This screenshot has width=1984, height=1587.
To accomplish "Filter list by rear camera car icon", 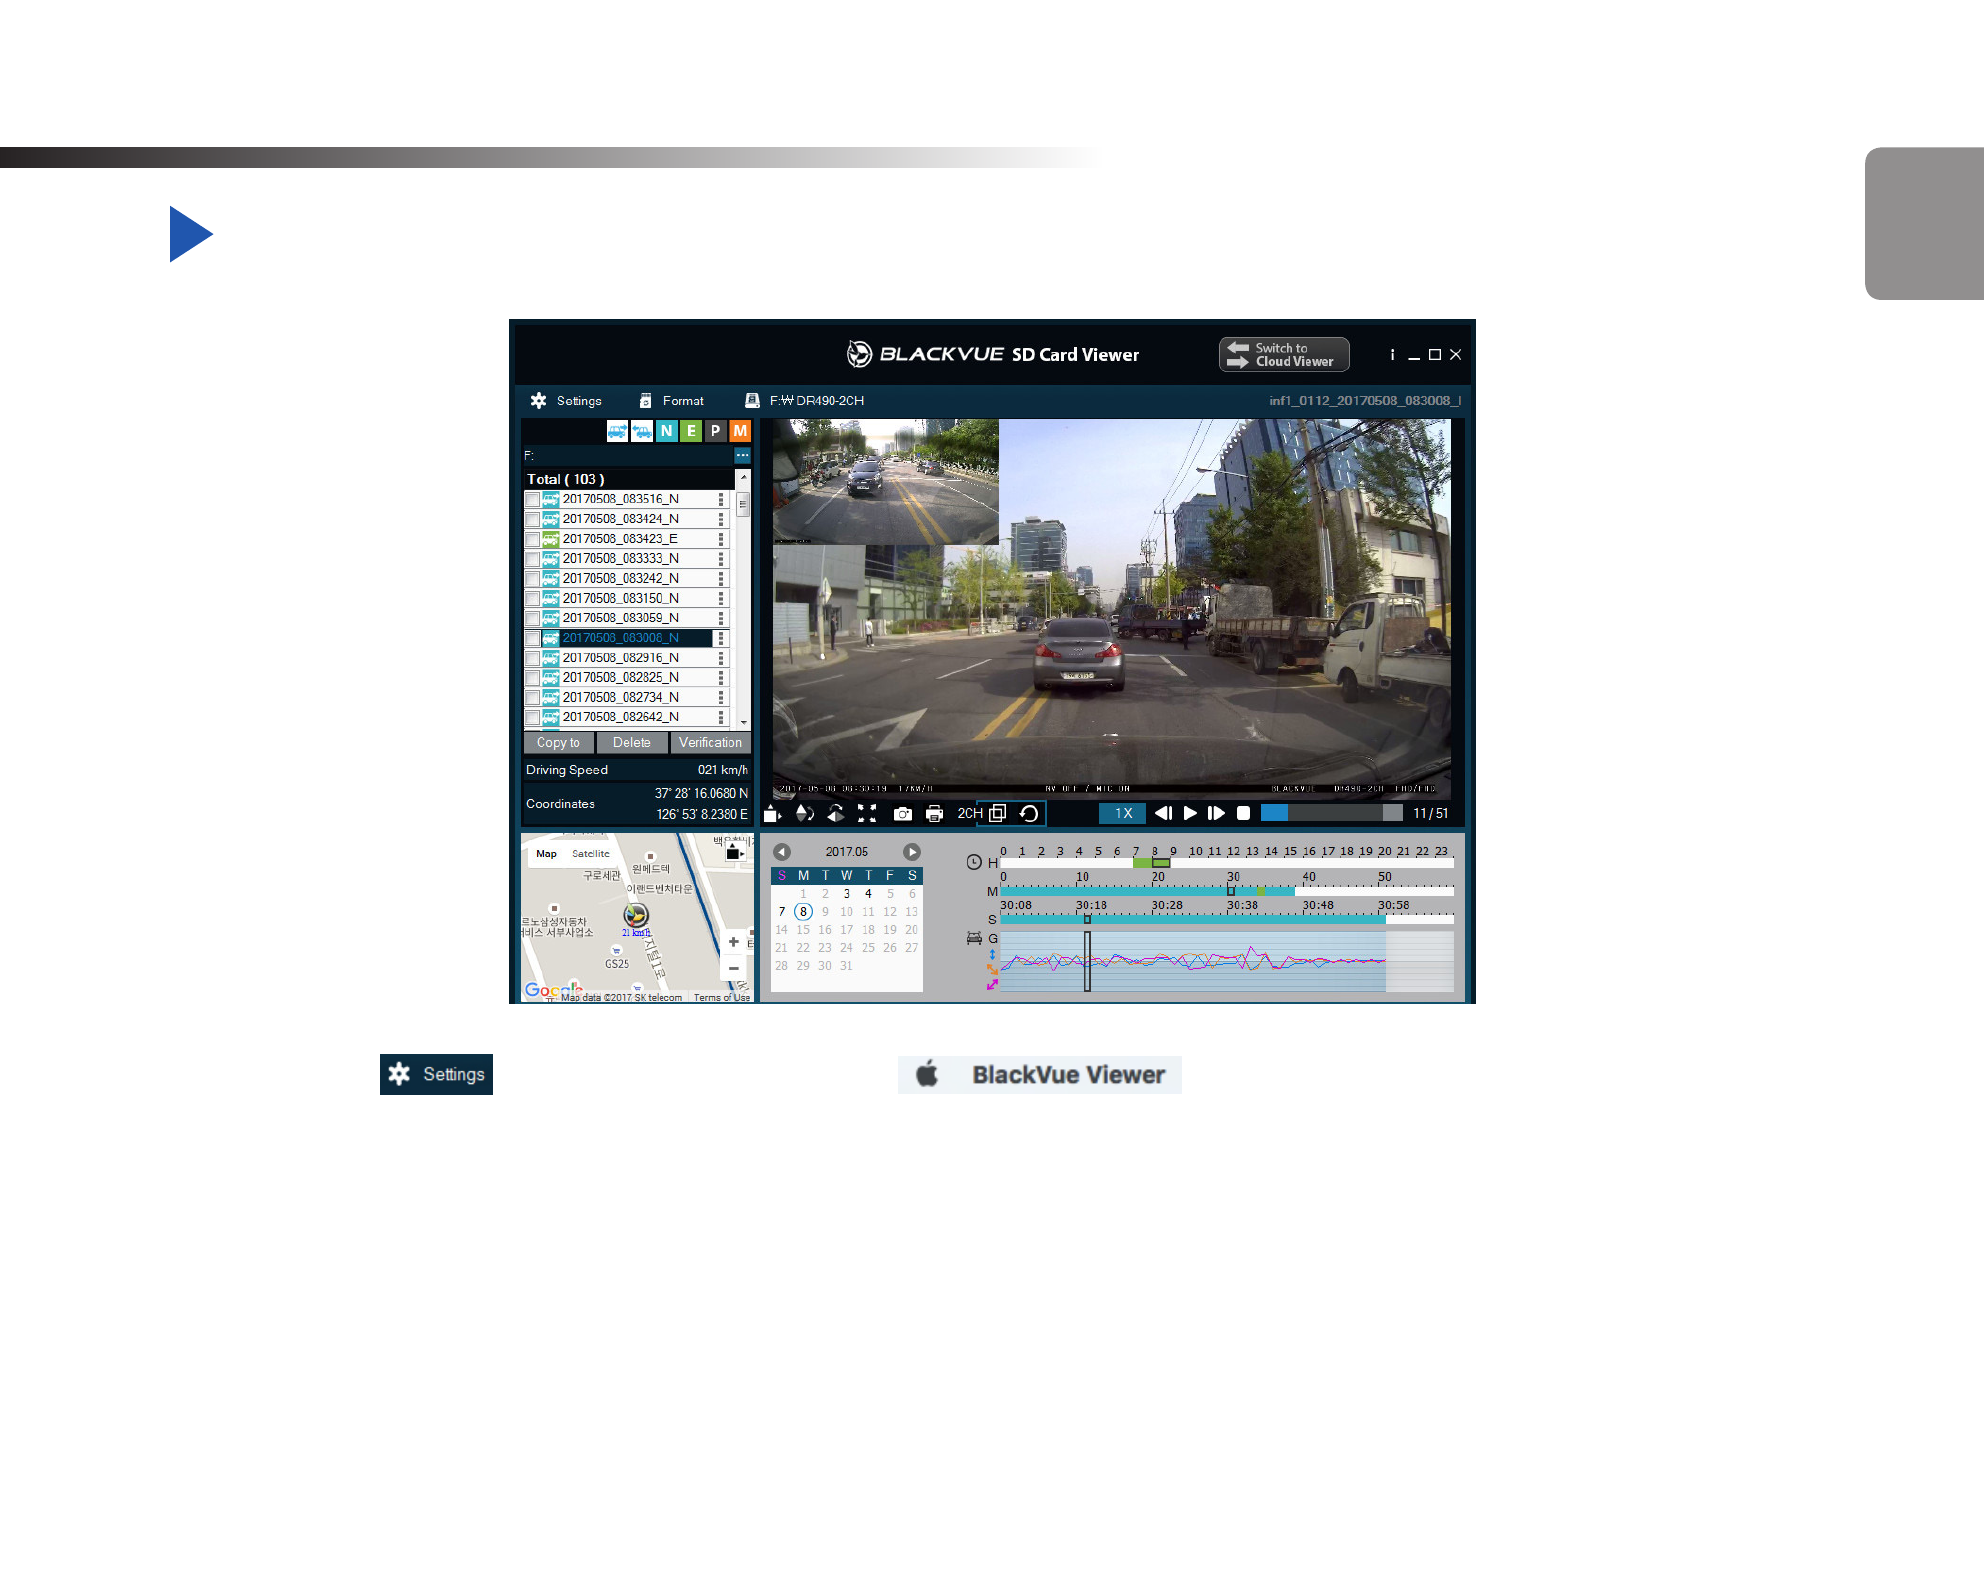I will point(642,430).
